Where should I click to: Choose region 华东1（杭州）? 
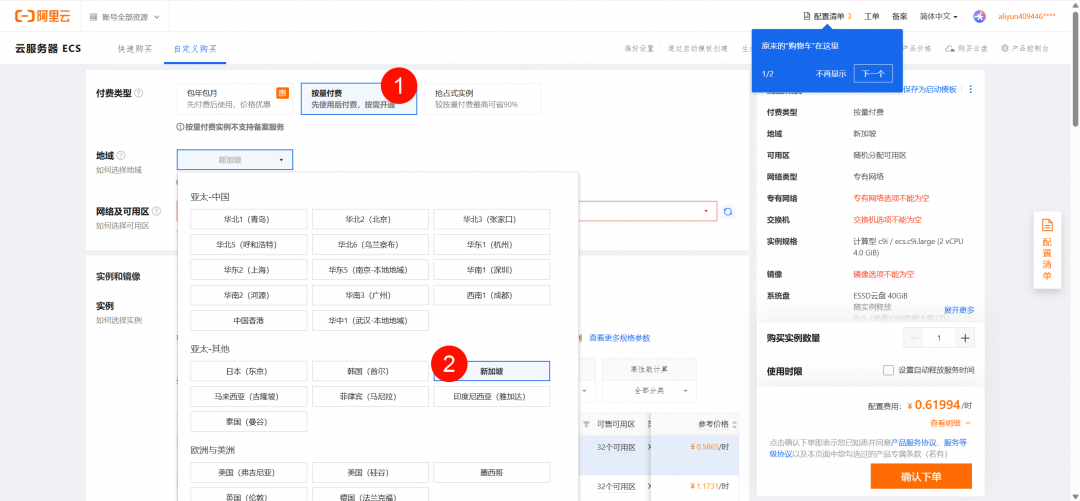[x=492, y=245]
